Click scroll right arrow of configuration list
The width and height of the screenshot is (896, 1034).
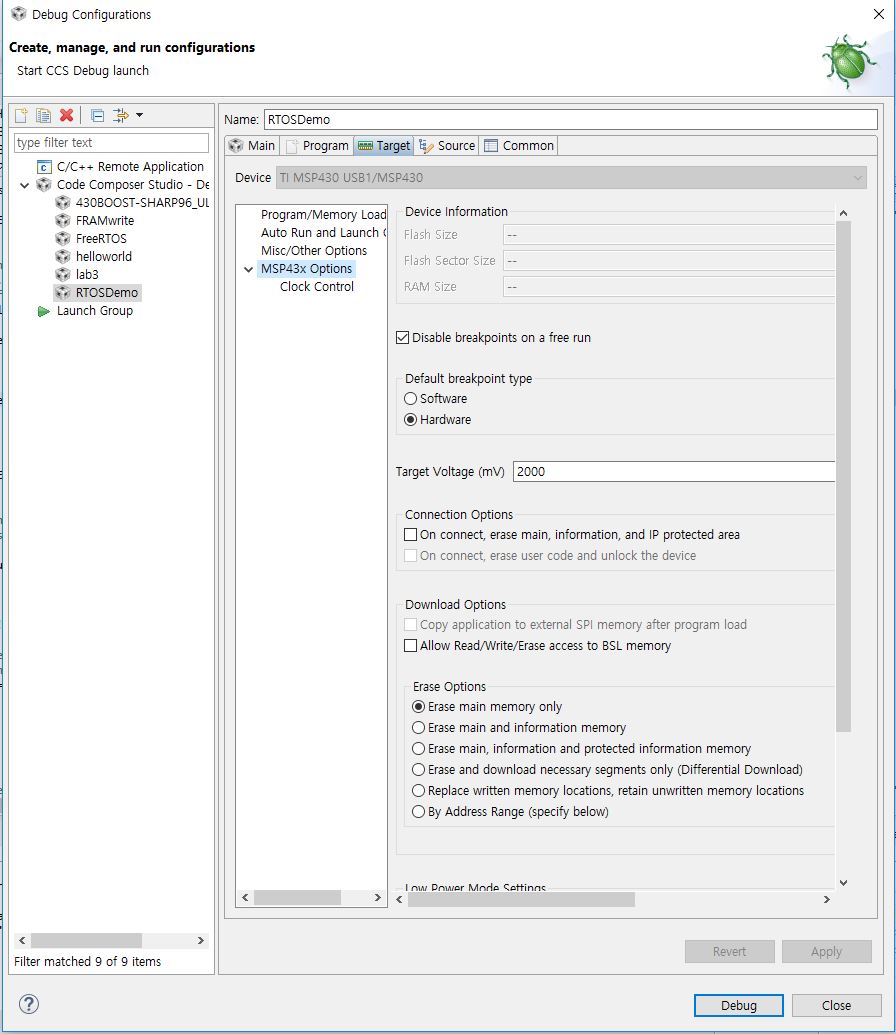click(x=201, y=940)
